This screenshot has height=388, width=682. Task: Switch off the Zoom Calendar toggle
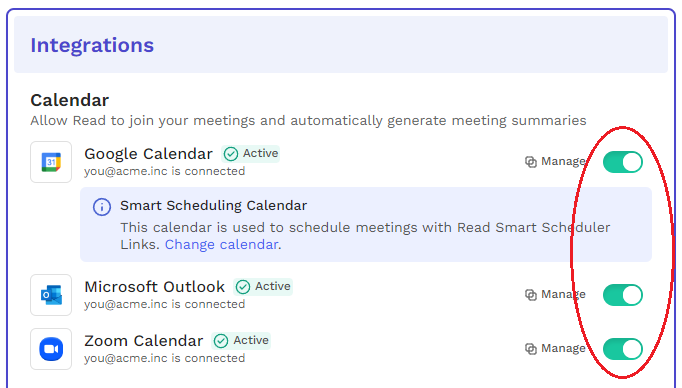(x=623, y=349)
